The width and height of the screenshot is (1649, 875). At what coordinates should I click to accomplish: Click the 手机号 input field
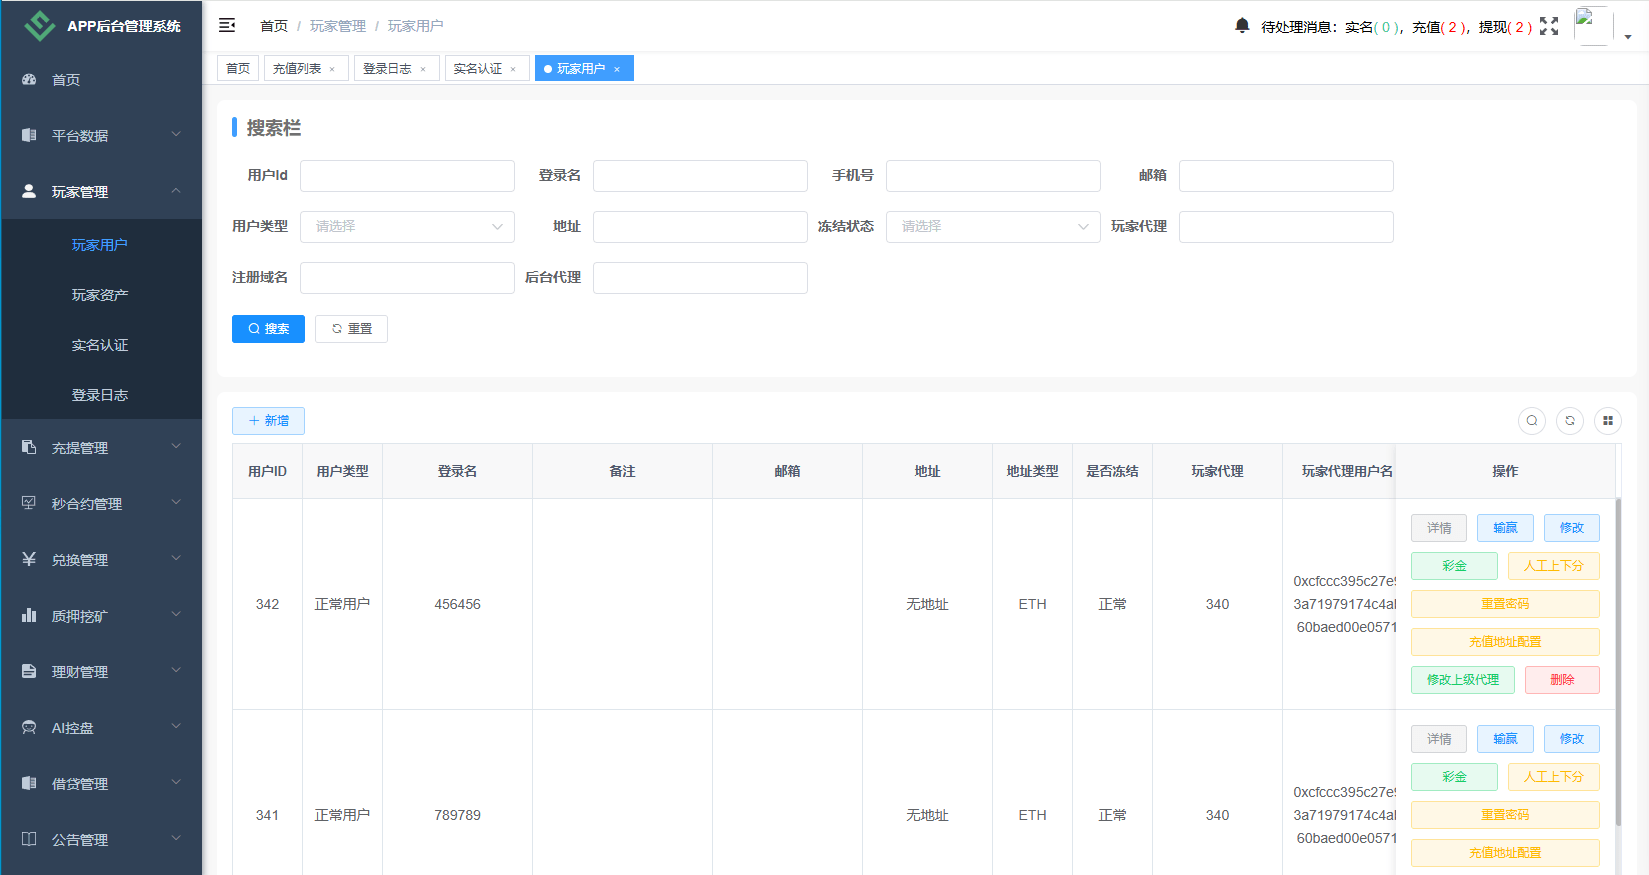click(993, 176)
